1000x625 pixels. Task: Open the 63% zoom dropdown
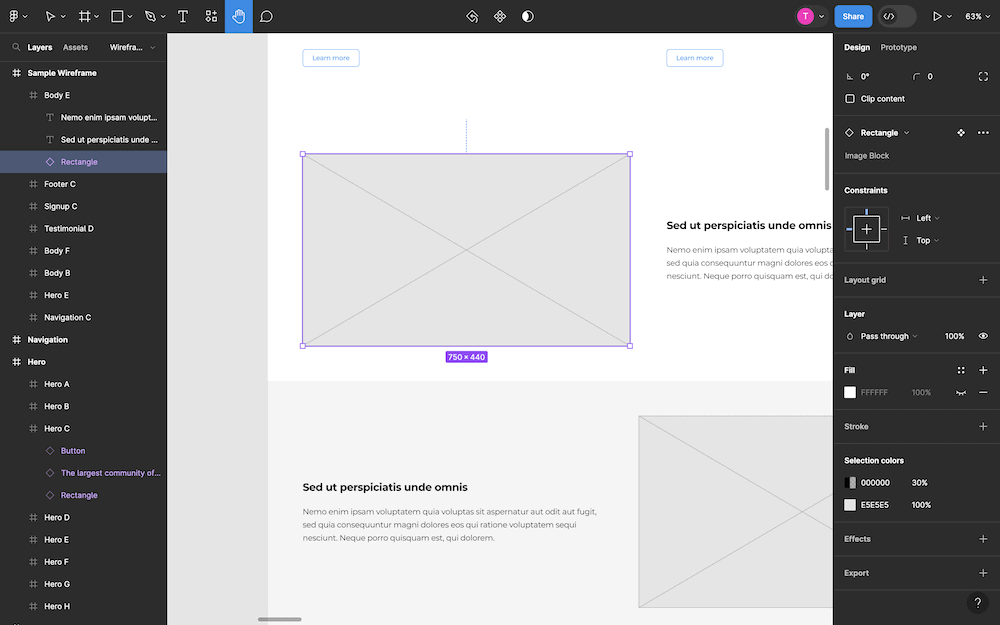[x=977, y=16]
